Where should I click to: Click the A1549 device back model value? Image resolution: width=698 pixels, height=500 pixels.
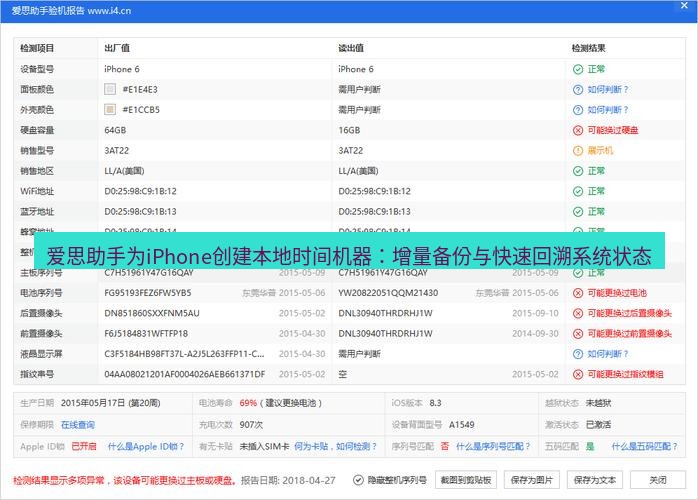(462, 425)
